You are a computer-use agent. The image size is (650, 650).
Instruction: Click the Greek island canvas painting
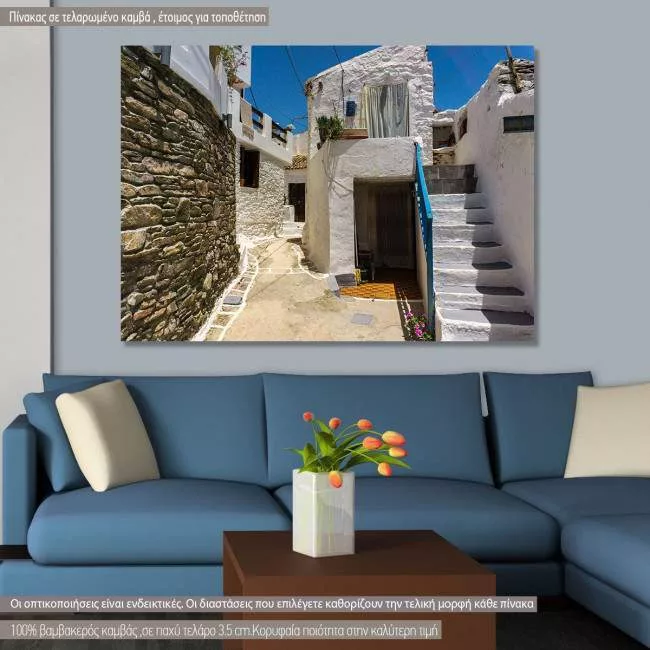click(327, 193)
